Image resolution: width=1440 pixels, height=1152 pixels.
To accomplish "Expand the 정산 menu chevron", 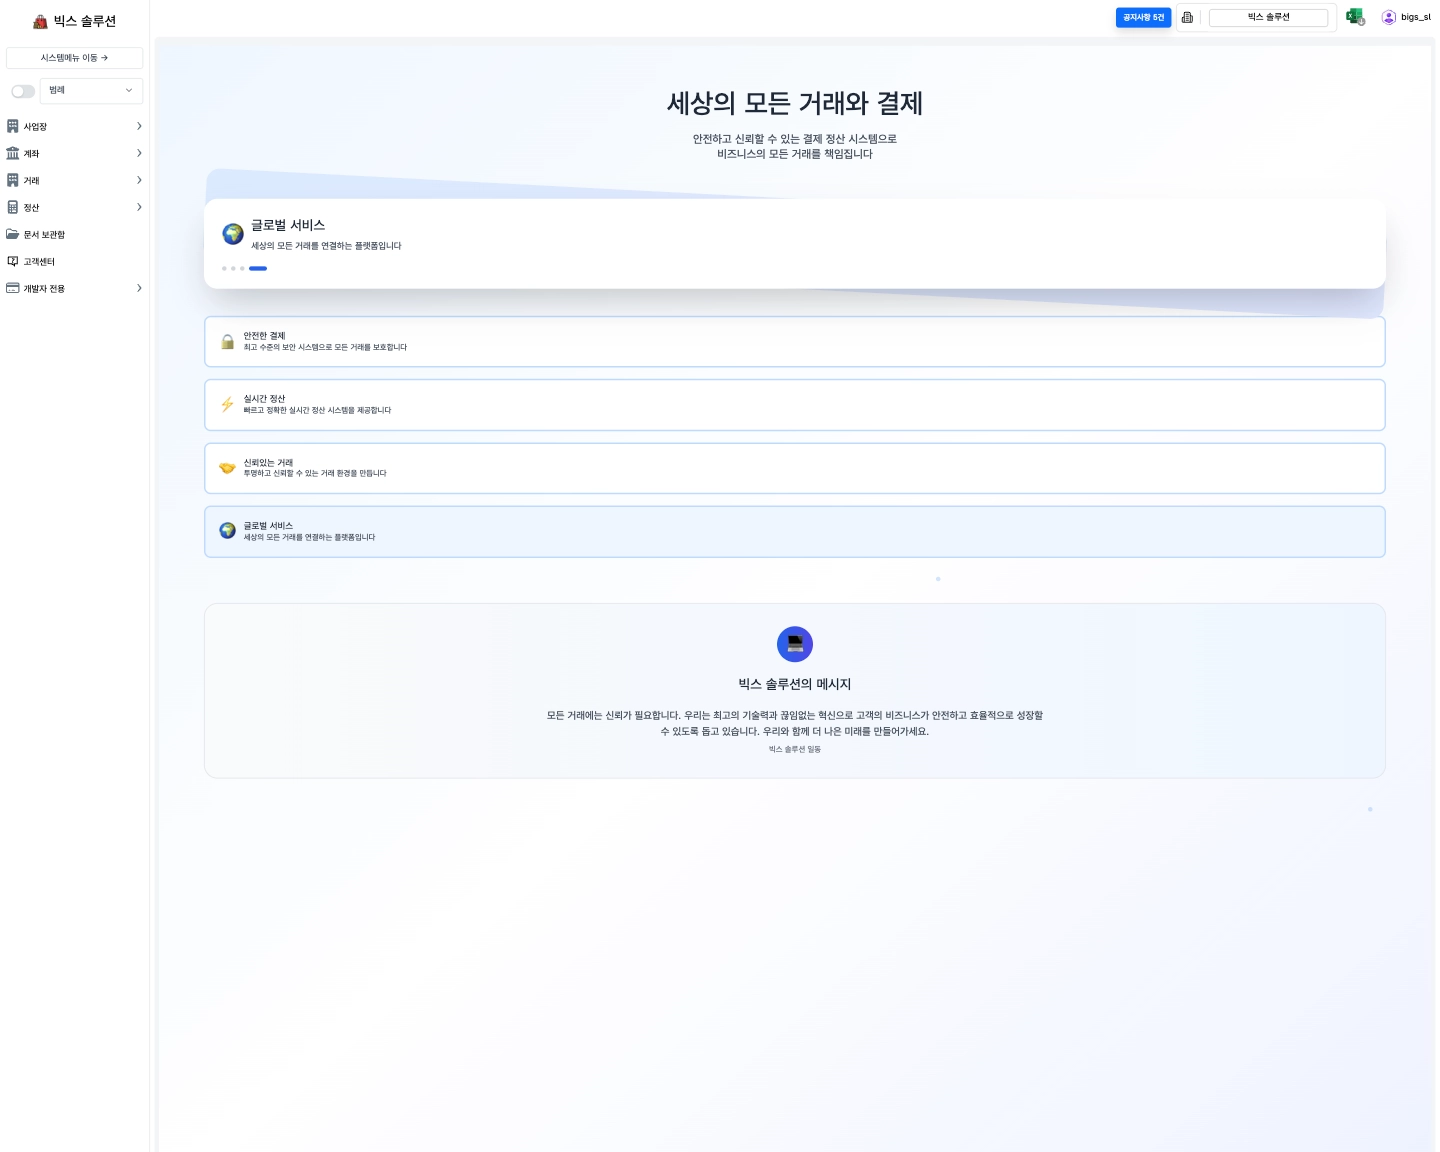I will click(x=139, y=207).
